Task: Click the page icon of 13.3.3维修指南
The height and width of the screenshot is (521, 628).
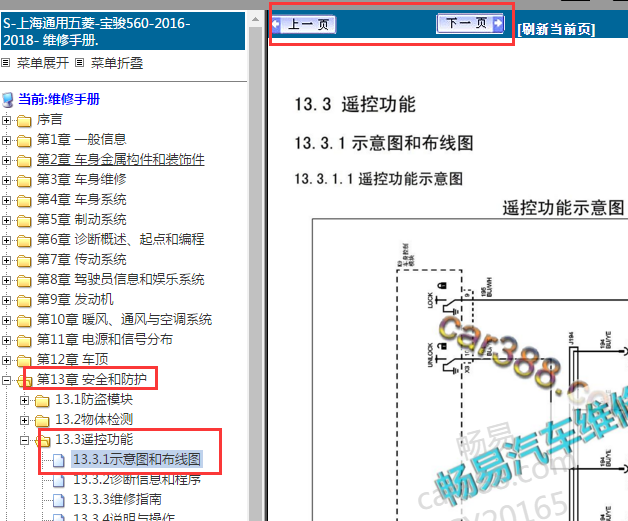Action: tap(59, 501)
